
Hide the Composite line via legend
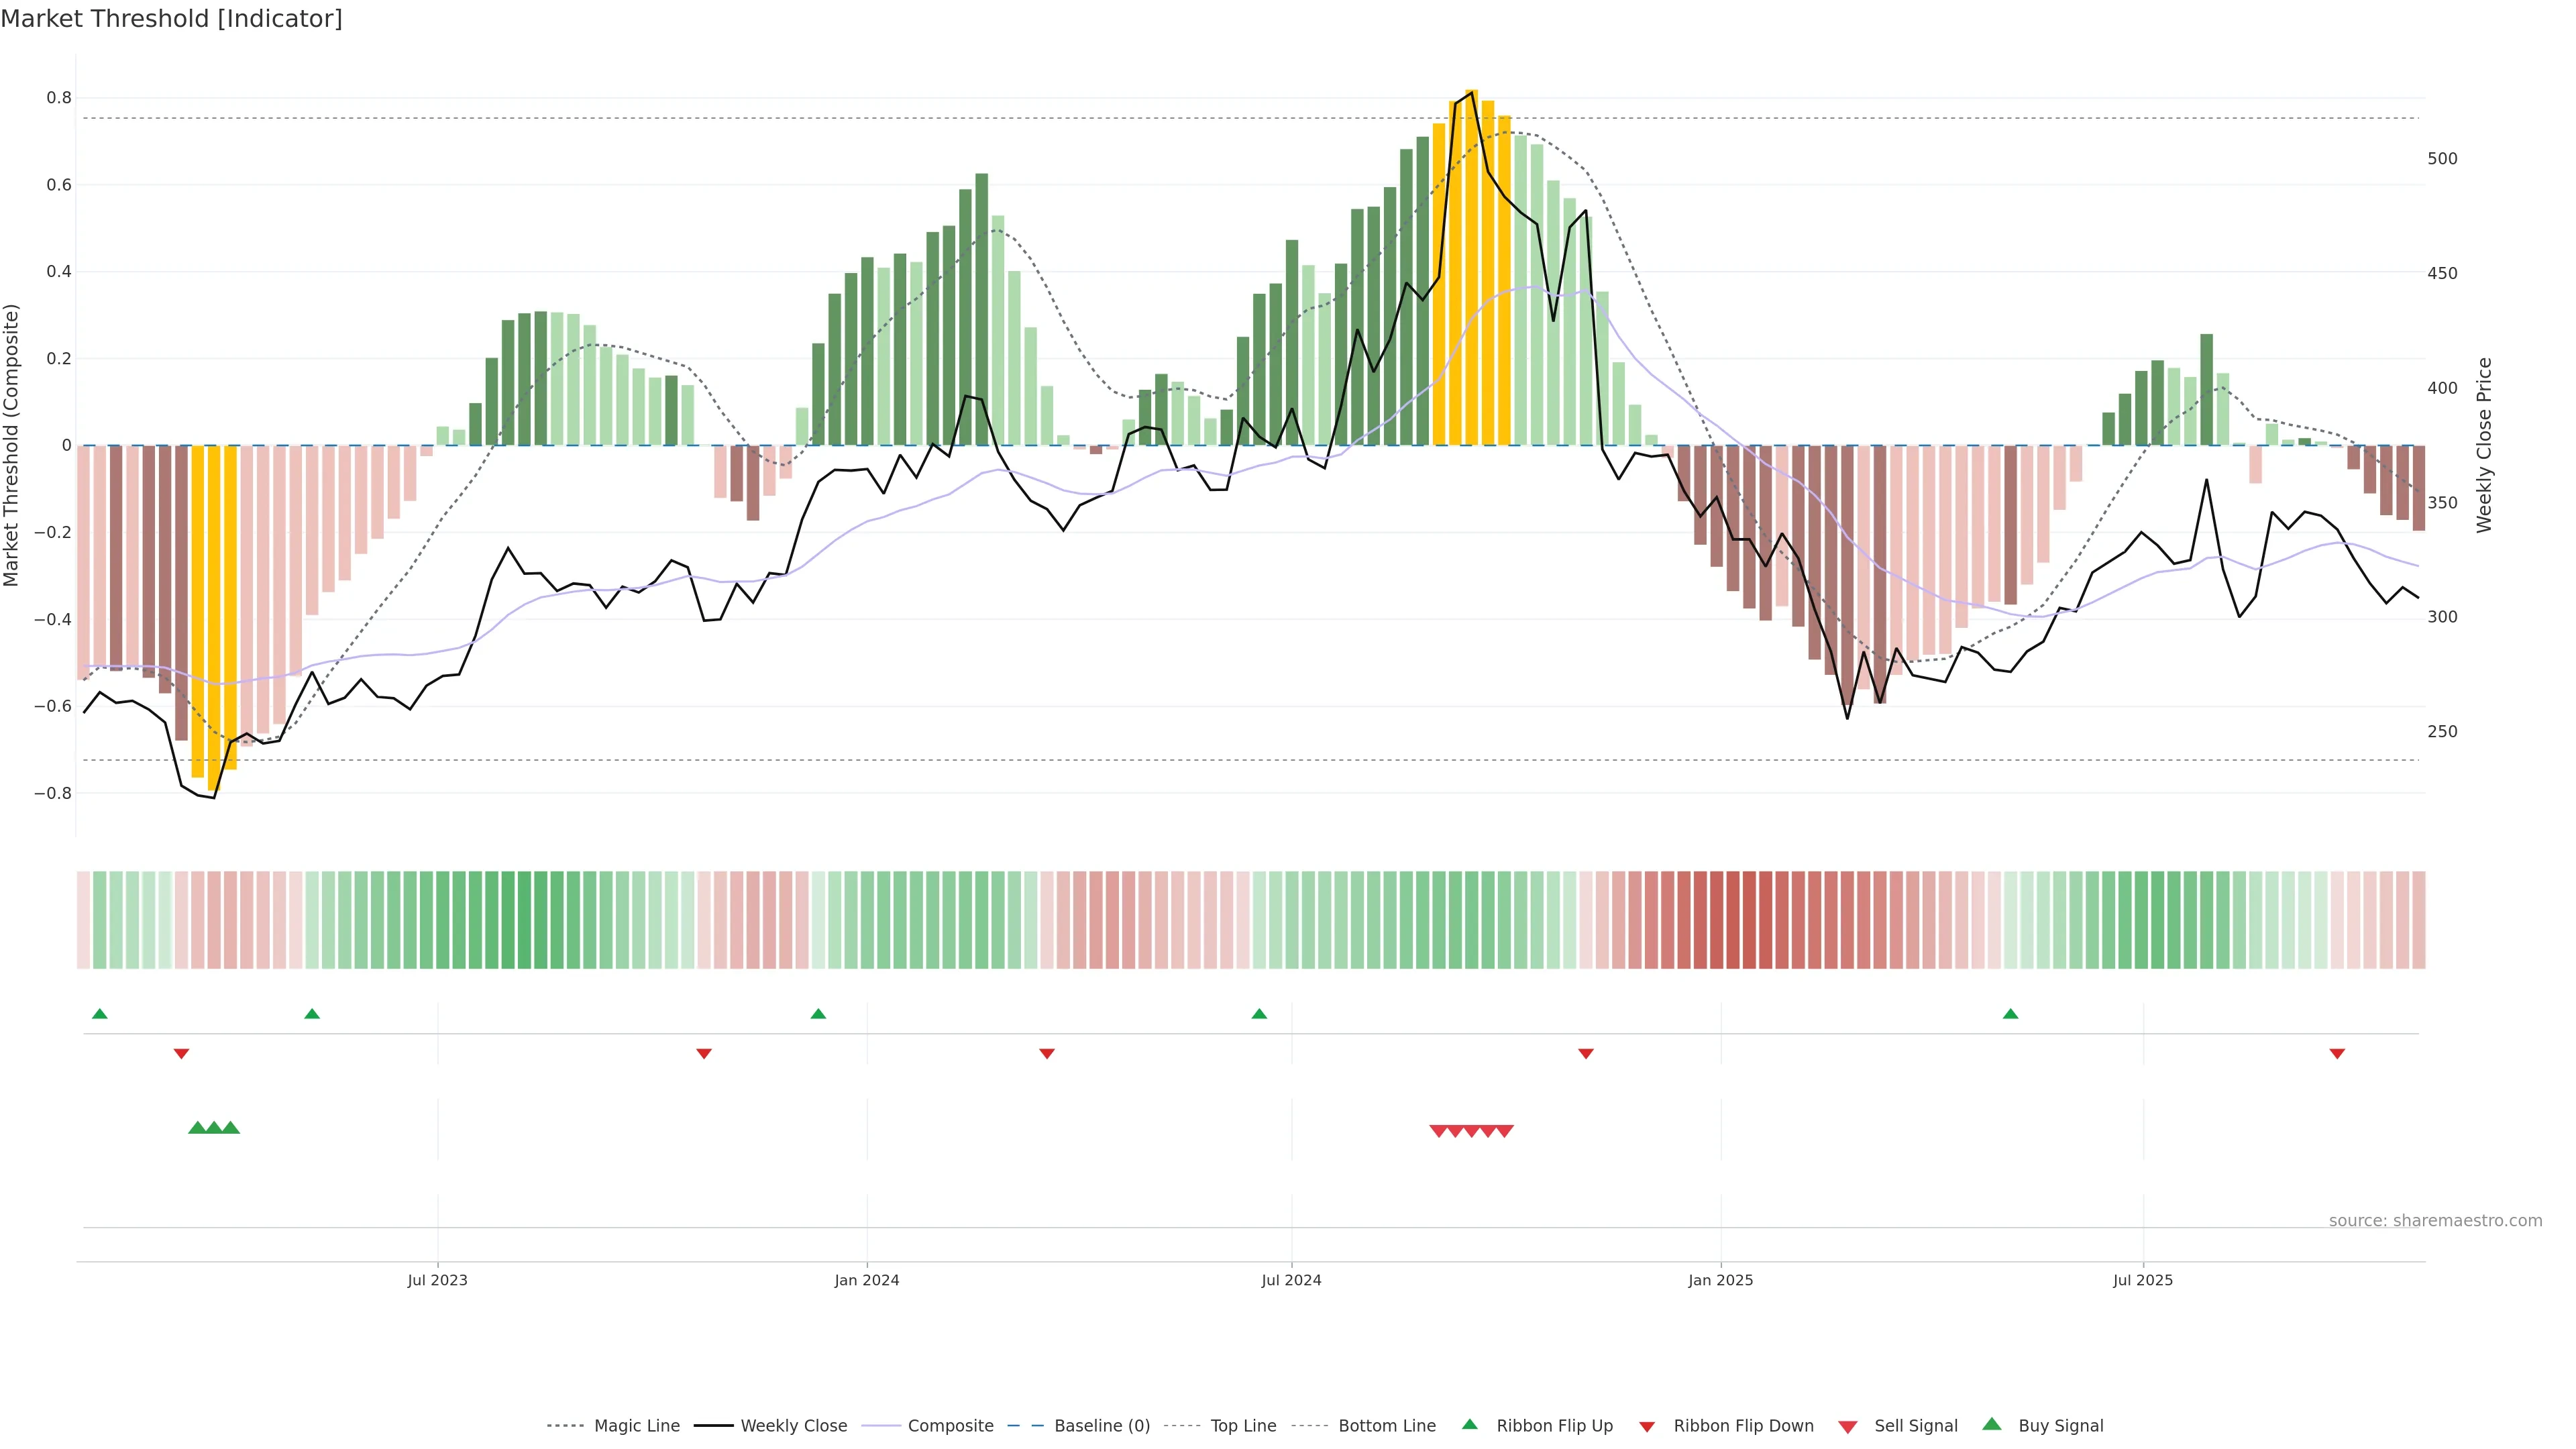[x=950, y=1426]
